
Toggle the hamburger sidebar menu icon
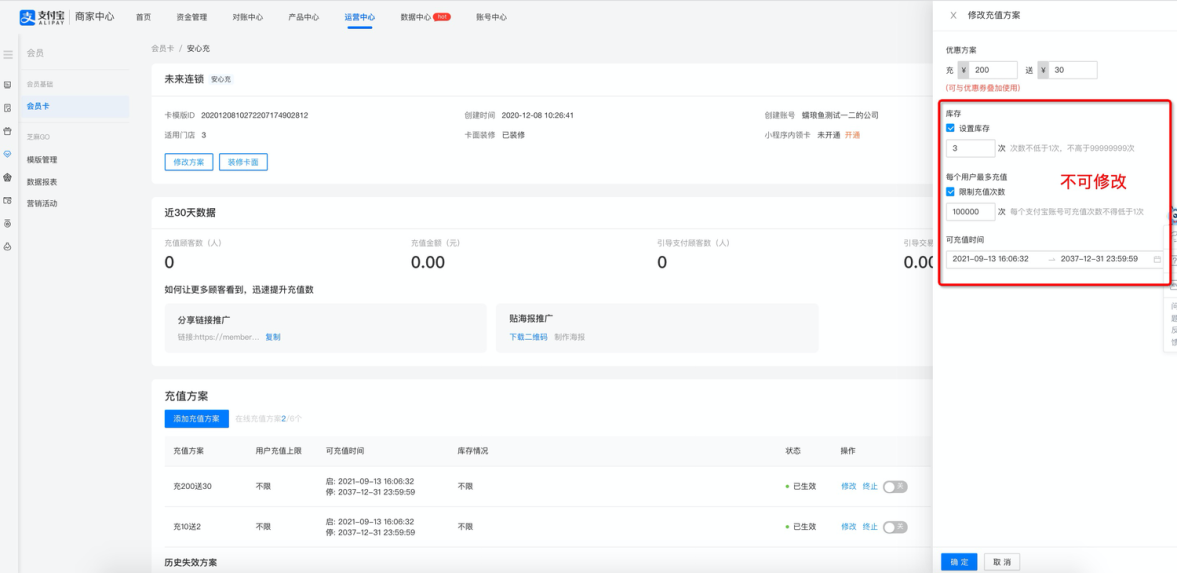[x=8, y=55]
